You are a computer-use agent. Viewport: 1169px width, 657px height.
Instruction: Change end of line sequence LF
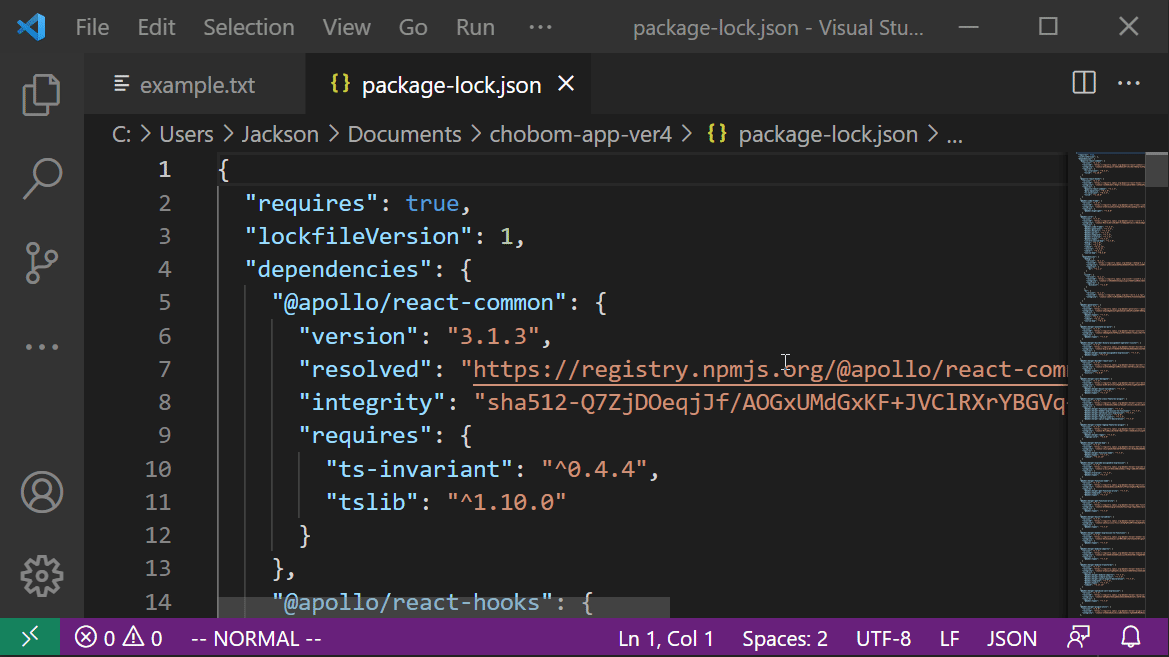(949, 638)
